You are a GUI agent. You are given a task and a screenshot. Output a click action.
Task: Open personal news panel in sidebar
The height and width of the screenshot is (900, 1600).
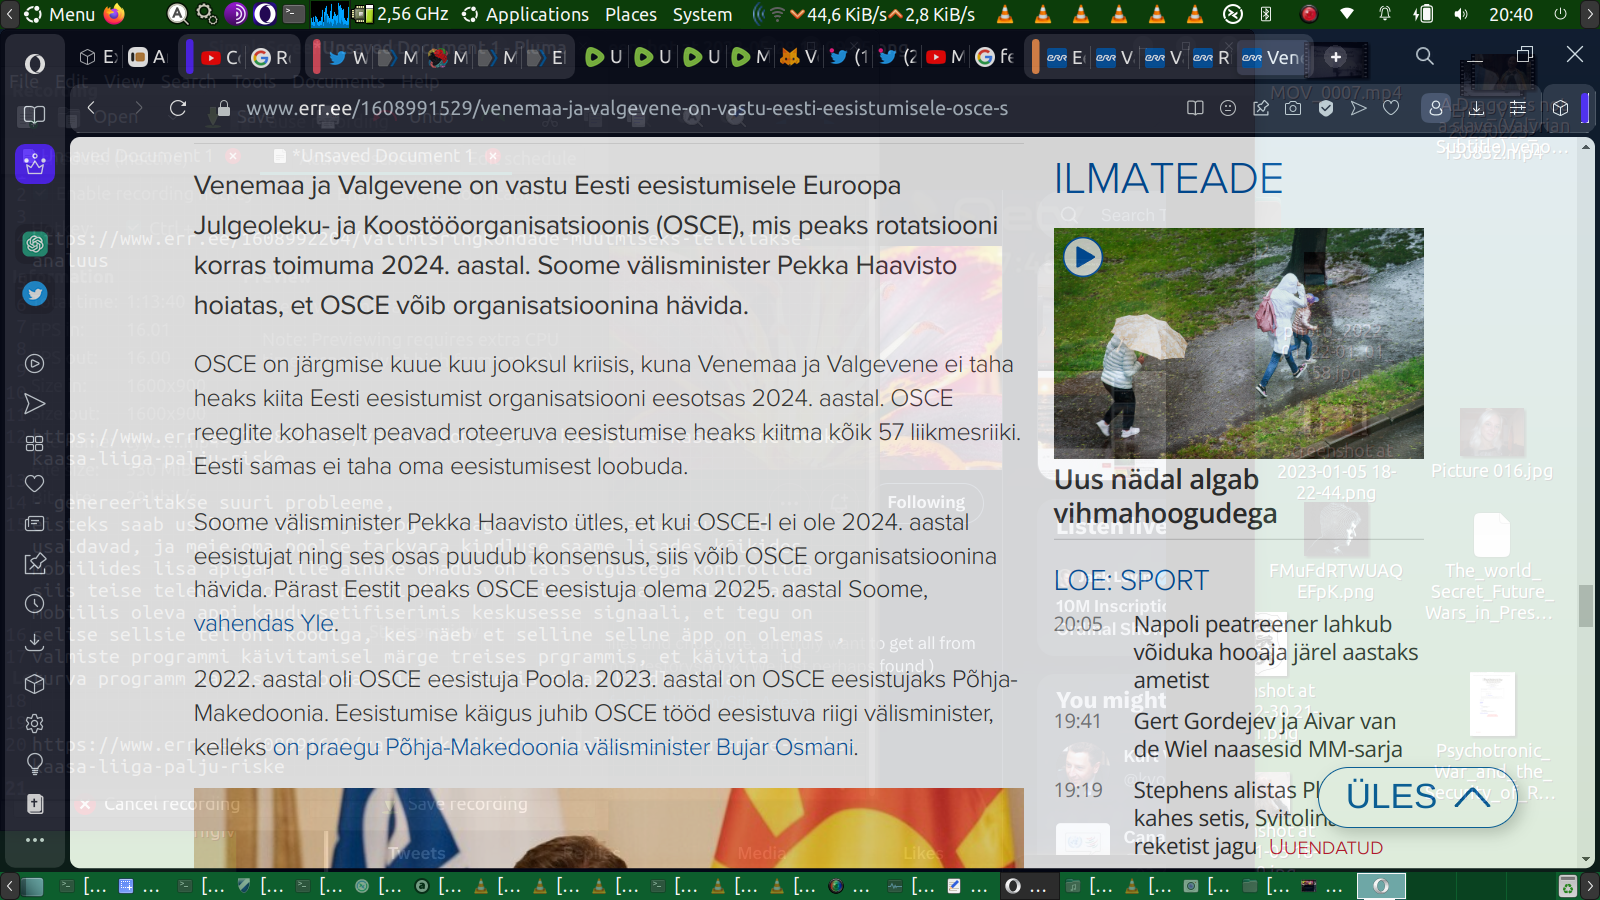coord(35,523)
